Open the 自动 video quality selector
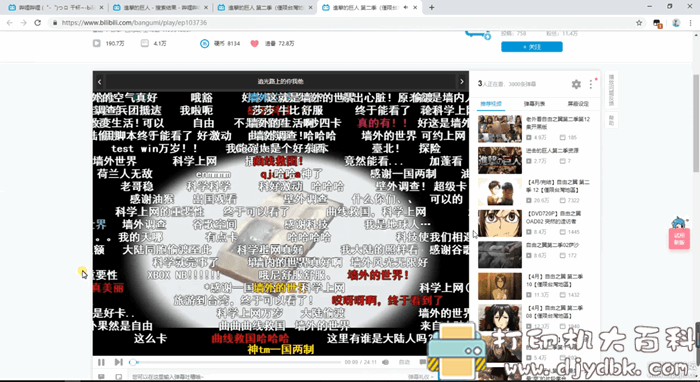Screen dimensions: 700x382 tap(404, 362)
